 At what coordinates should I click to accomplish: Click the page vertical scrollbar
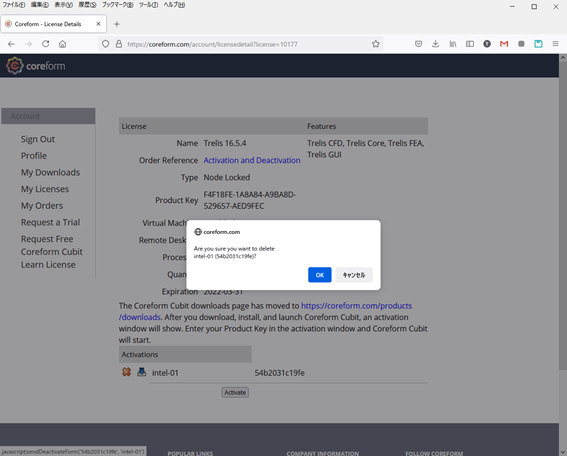click(x=563, y=216)
